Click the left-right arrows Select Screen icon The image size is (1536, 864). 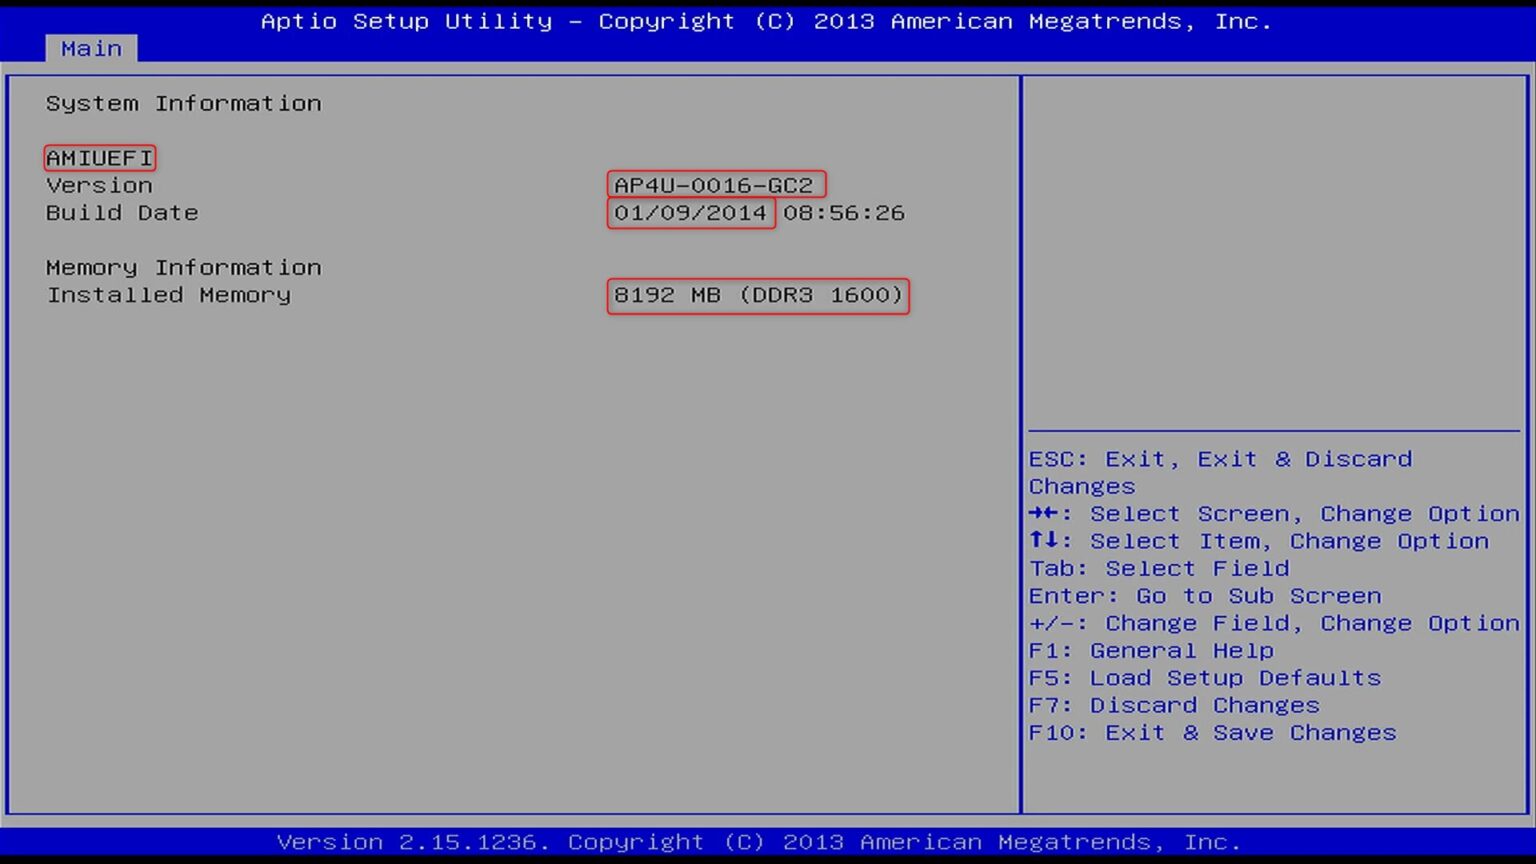(1044, 513)
